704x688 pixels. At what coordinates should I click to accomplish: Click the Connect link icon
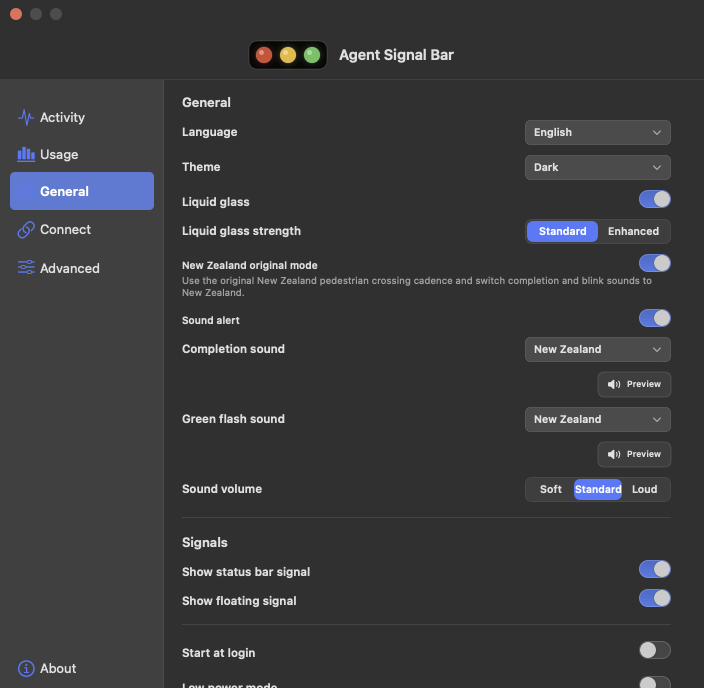[x=26, y=229]
